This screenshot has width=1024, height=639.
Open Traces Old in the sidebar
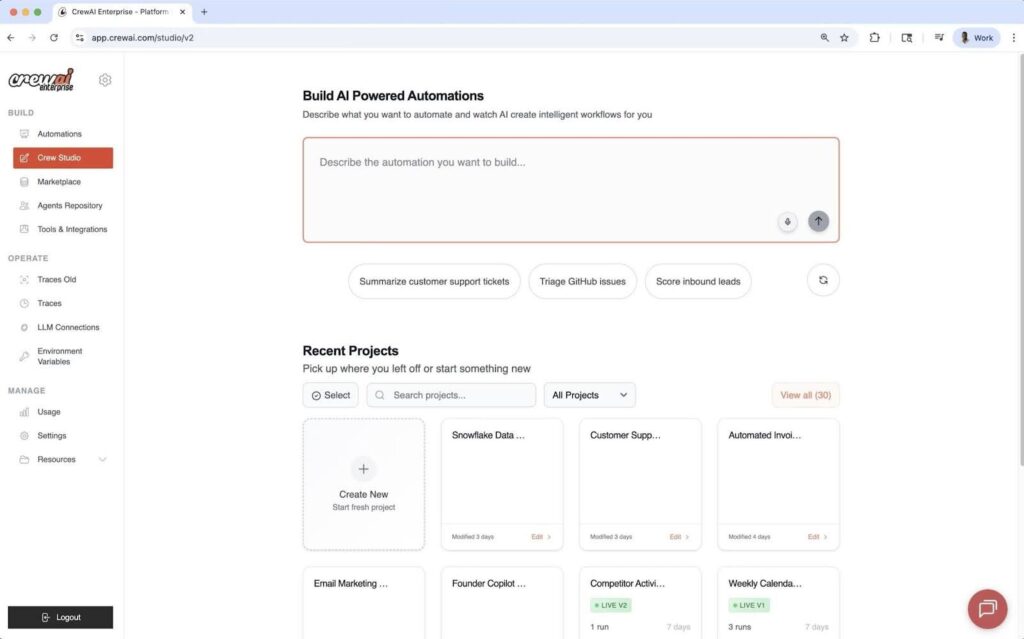63,280
